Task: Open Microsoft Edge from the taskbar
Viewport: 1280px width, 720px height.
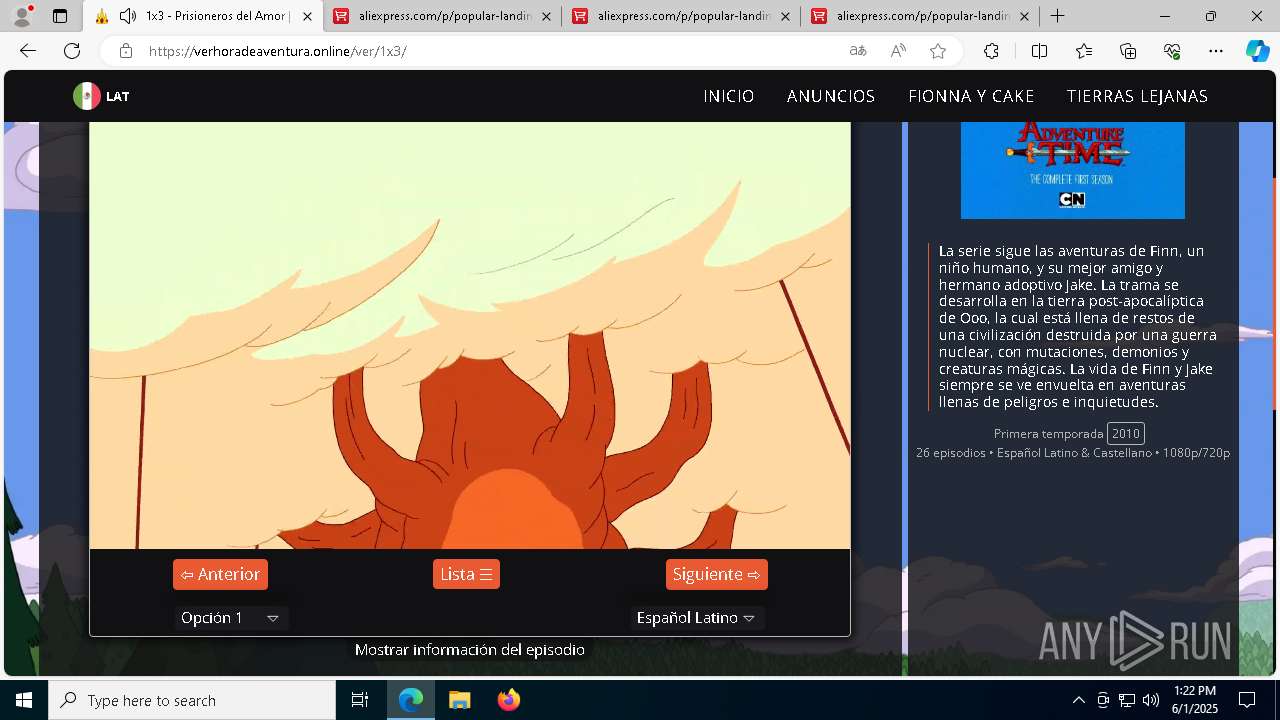Action: click(411, 700)
